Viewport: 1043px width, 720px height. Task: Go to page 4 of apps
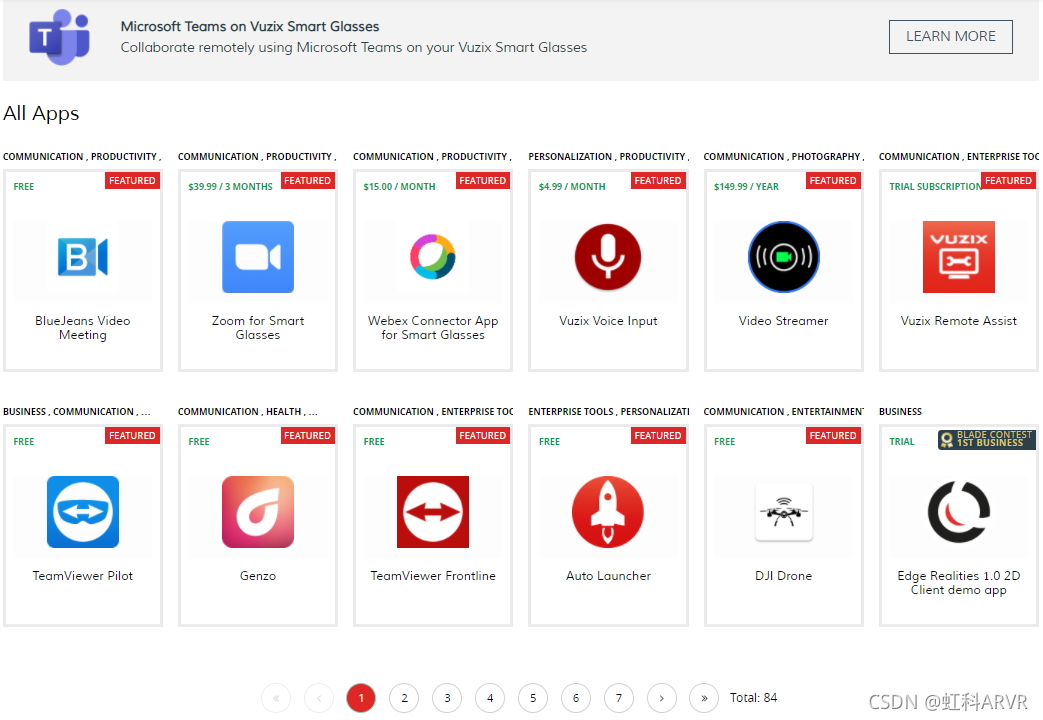[490, 698]
